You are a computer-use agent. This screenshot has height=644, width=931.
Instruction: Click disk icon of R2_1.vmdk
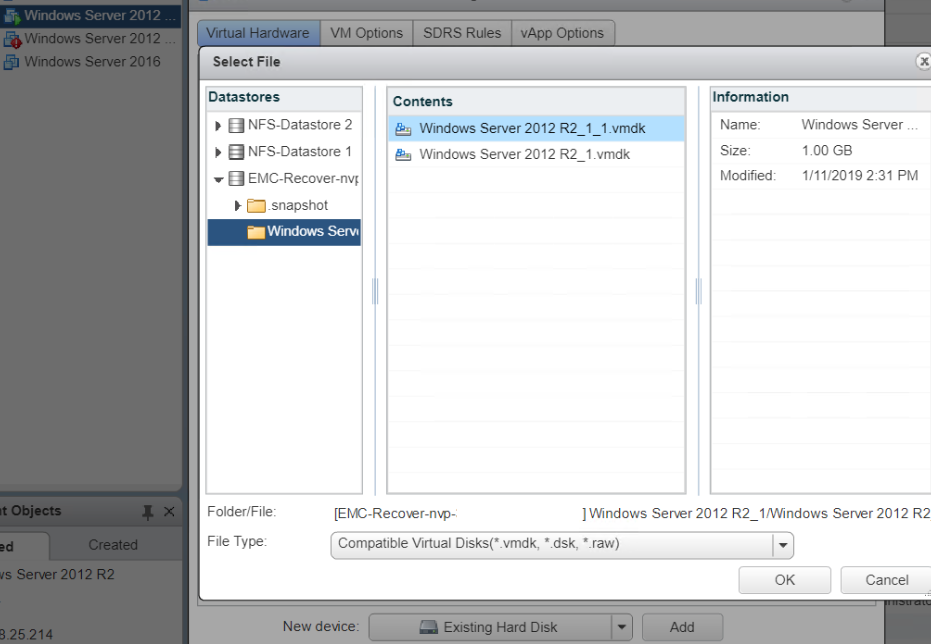(x=403, y=155)
